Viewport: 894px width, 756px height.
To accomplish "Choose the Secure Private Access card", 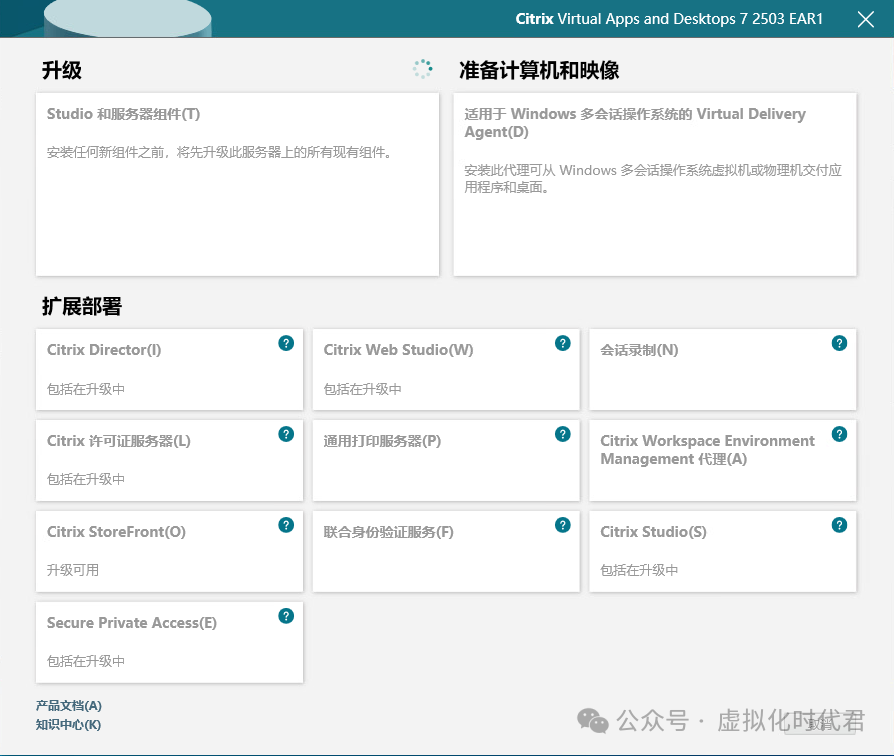I will click(169, 643).
